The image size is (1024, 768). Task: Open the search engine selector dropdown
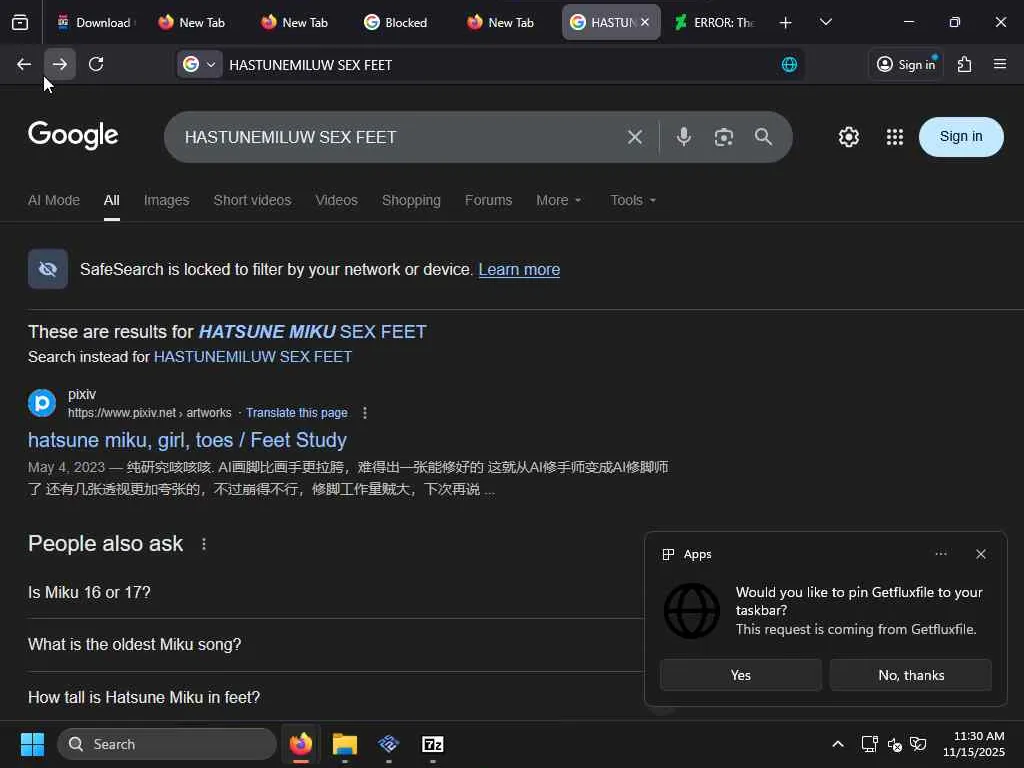click(x=199, y=65)
